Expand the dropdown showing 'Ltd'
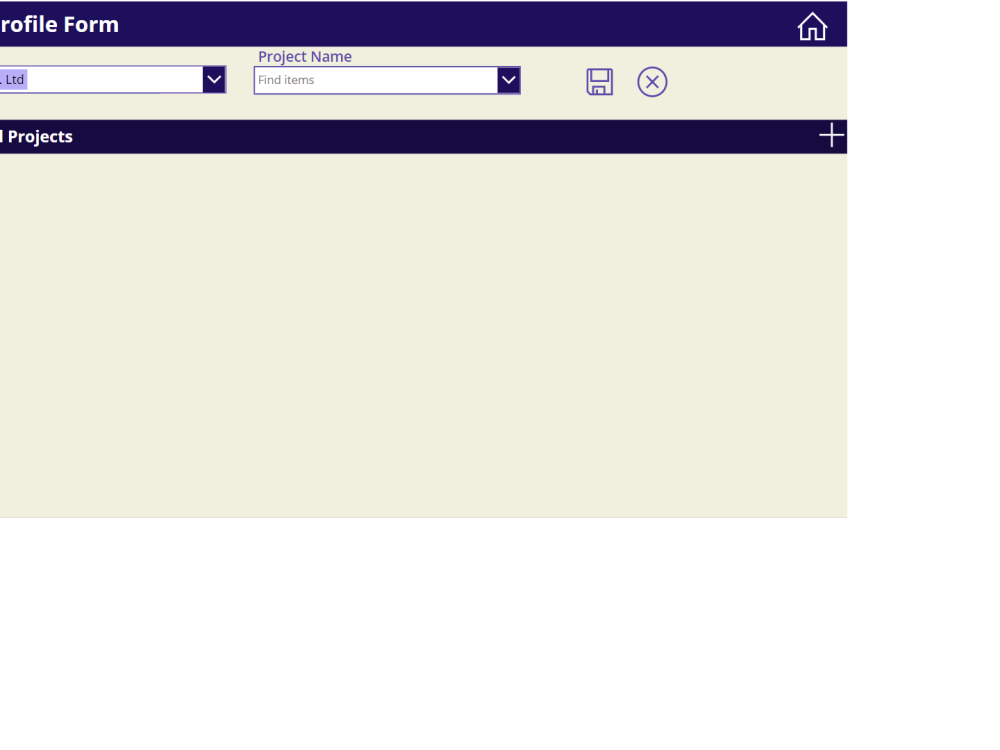This screenshot has width=1000, height=750. tap(214, 80)
